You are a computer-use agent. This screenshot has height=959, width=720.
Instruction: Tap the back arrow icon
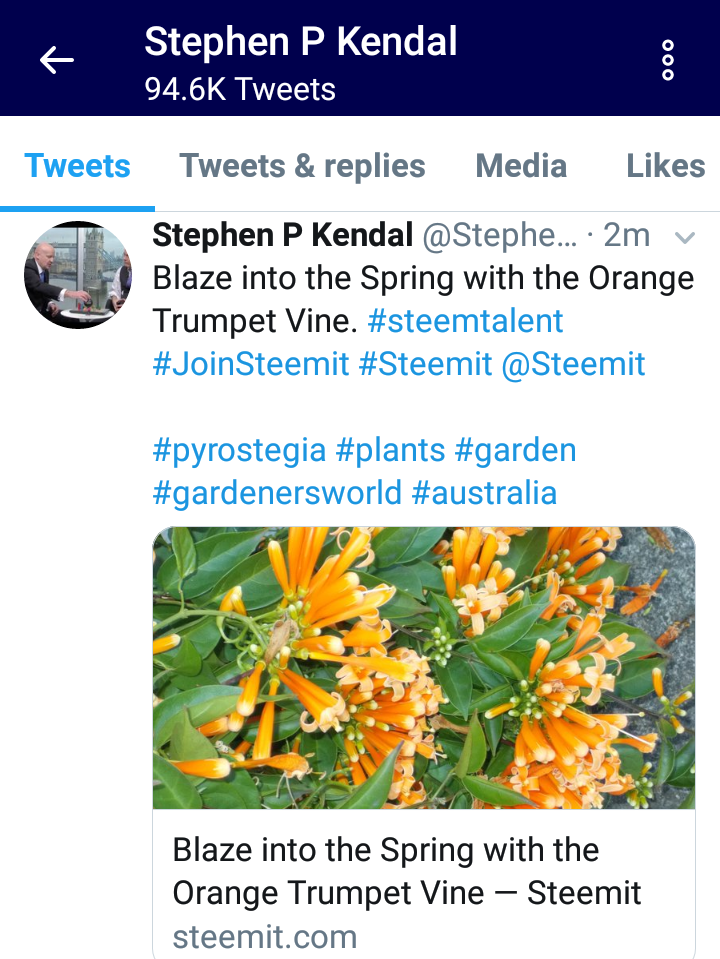[57, 60]
